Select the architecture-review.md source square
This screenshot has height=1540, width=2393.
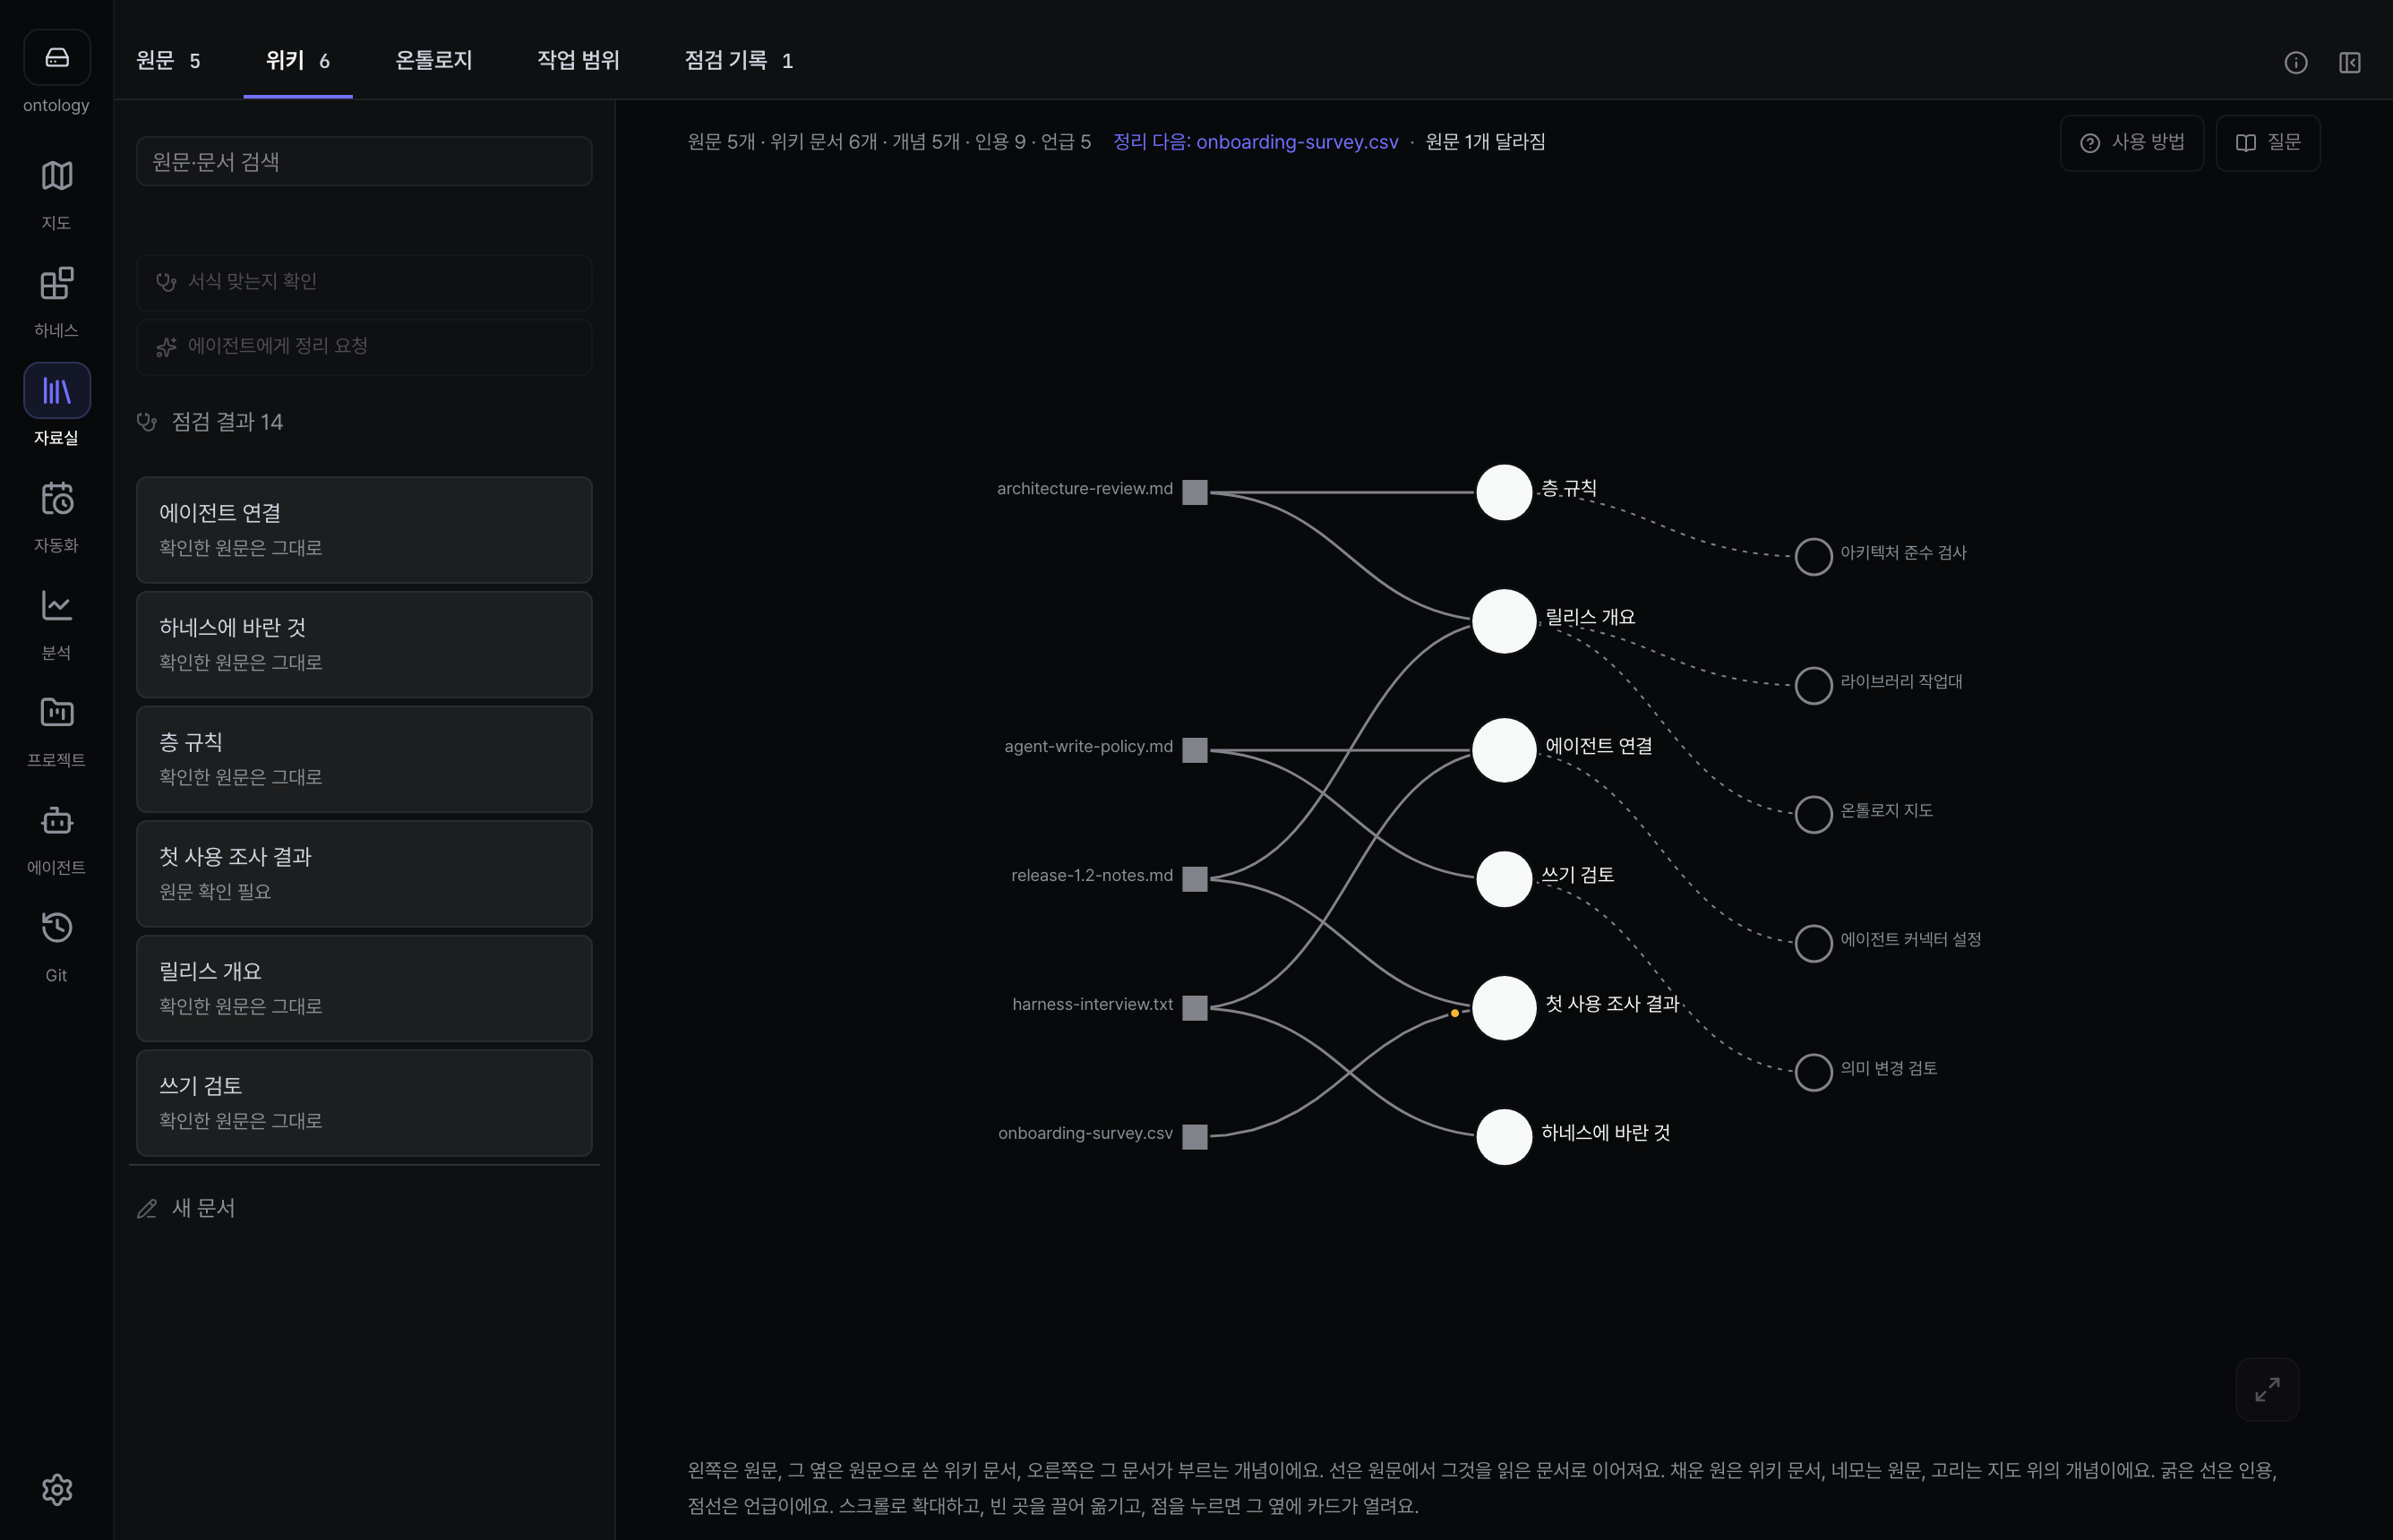coord(1195,492)
